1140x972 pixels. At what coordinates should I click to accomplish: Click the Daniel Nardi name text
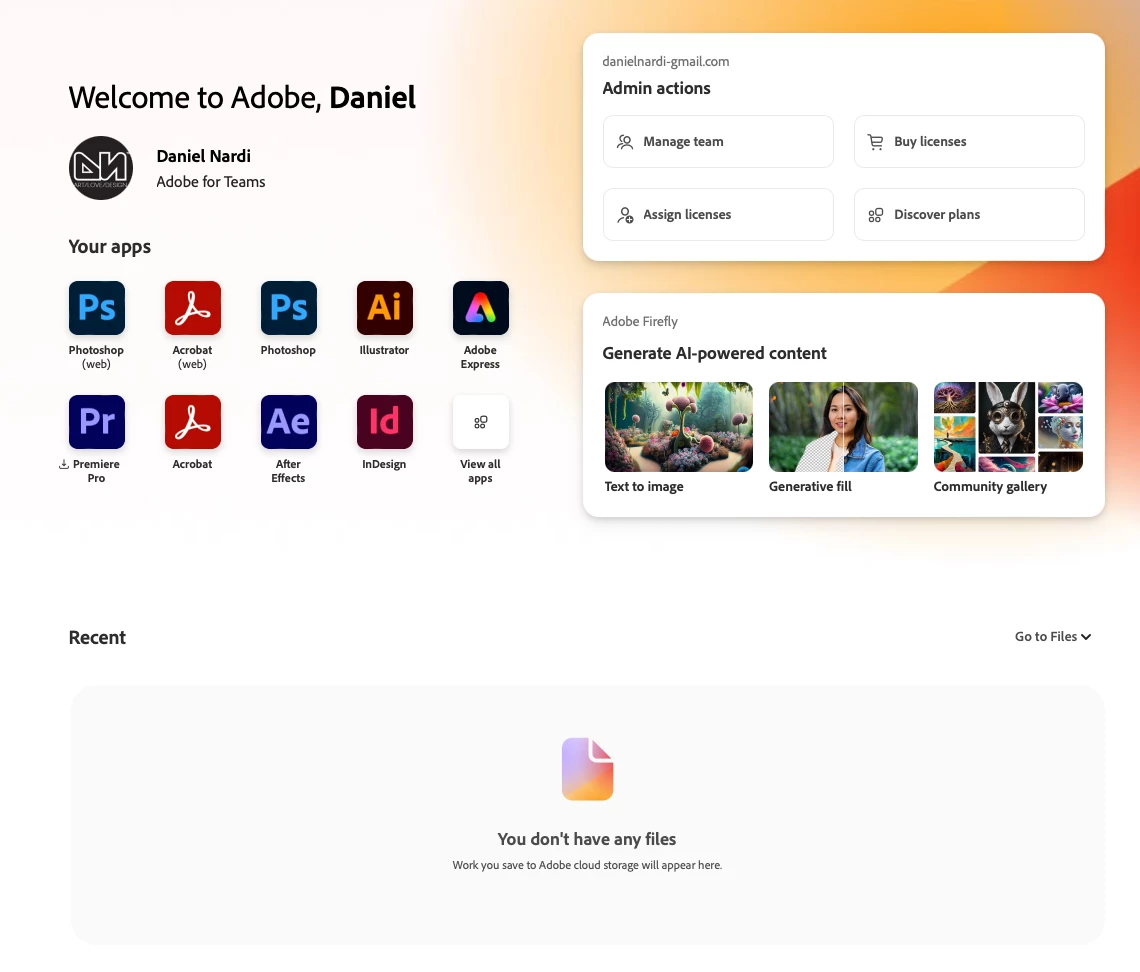(x=204, y=156)
